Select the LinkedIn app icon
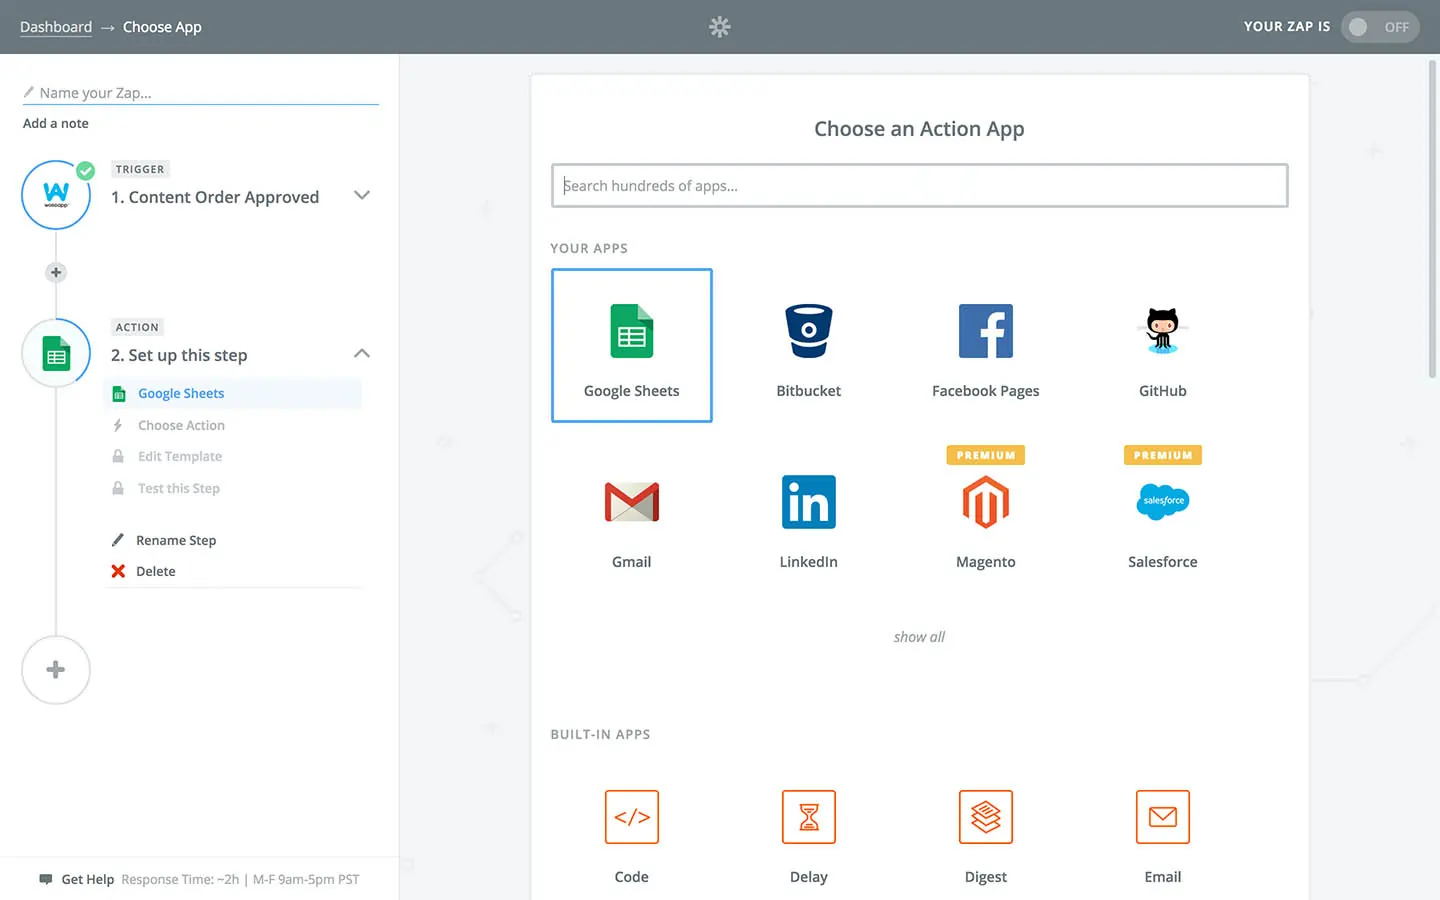Image resolution: width=1440 pixels, height=900 pixels. pyautogui.click(x=808, y=502)
